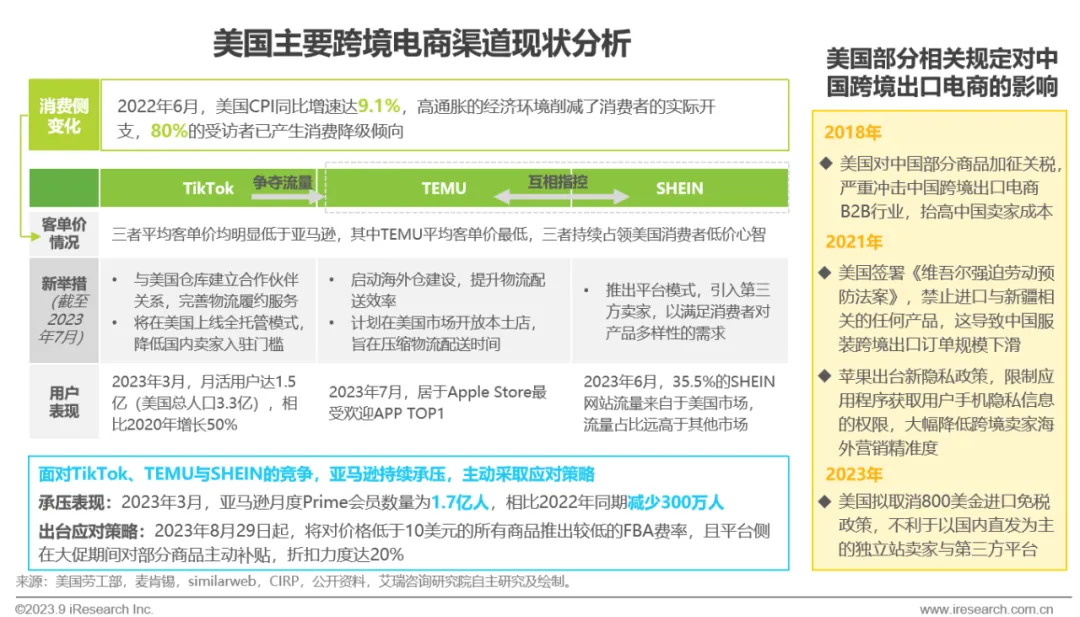
Task: Click the bullet 计划在美国市场开放本土店
Action: pos(444,333)
